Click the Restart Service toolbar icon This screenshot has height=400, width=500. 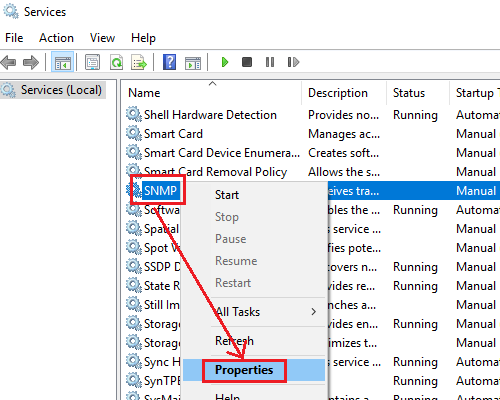coord(293,62)
